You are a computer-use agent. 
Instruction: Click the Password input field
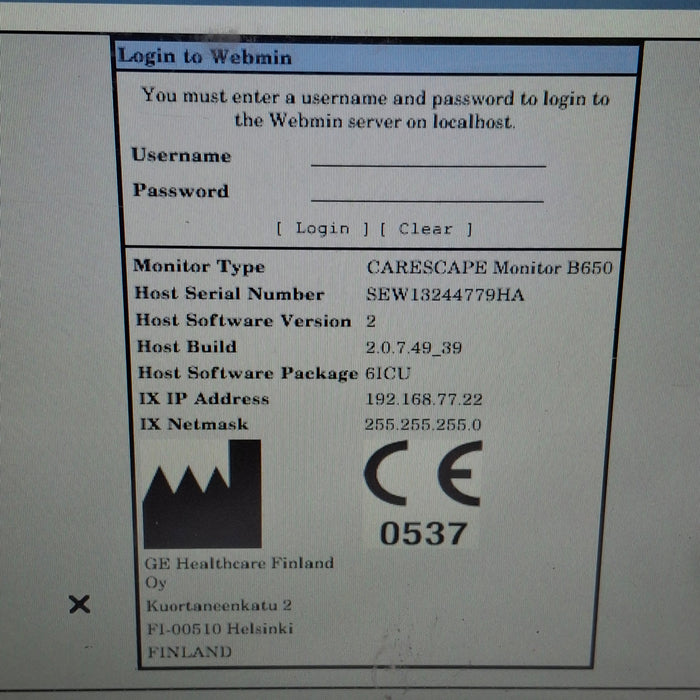click(427, 192)
